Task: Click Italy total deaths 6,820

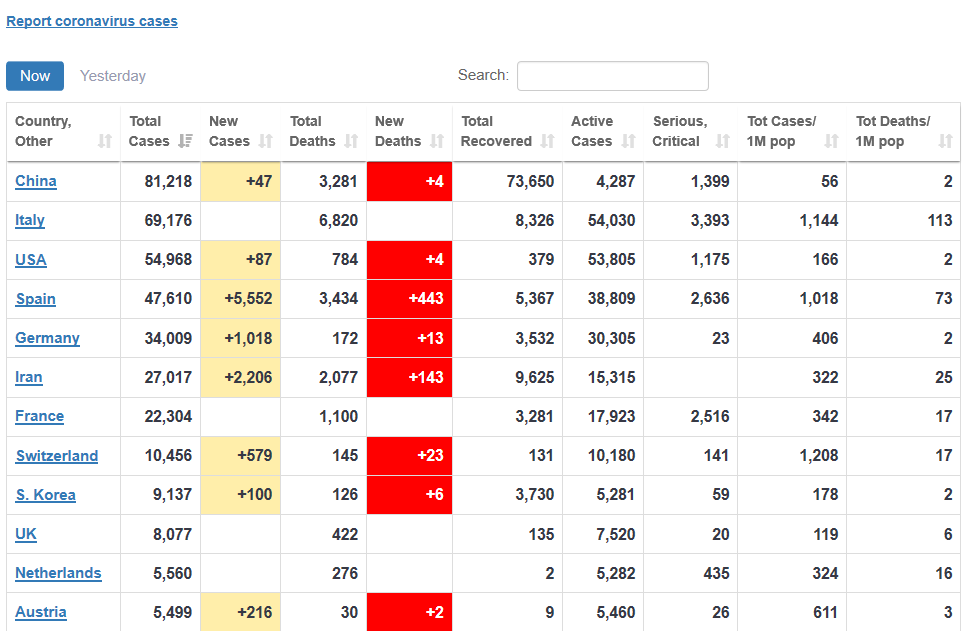Action: point(338,220)
